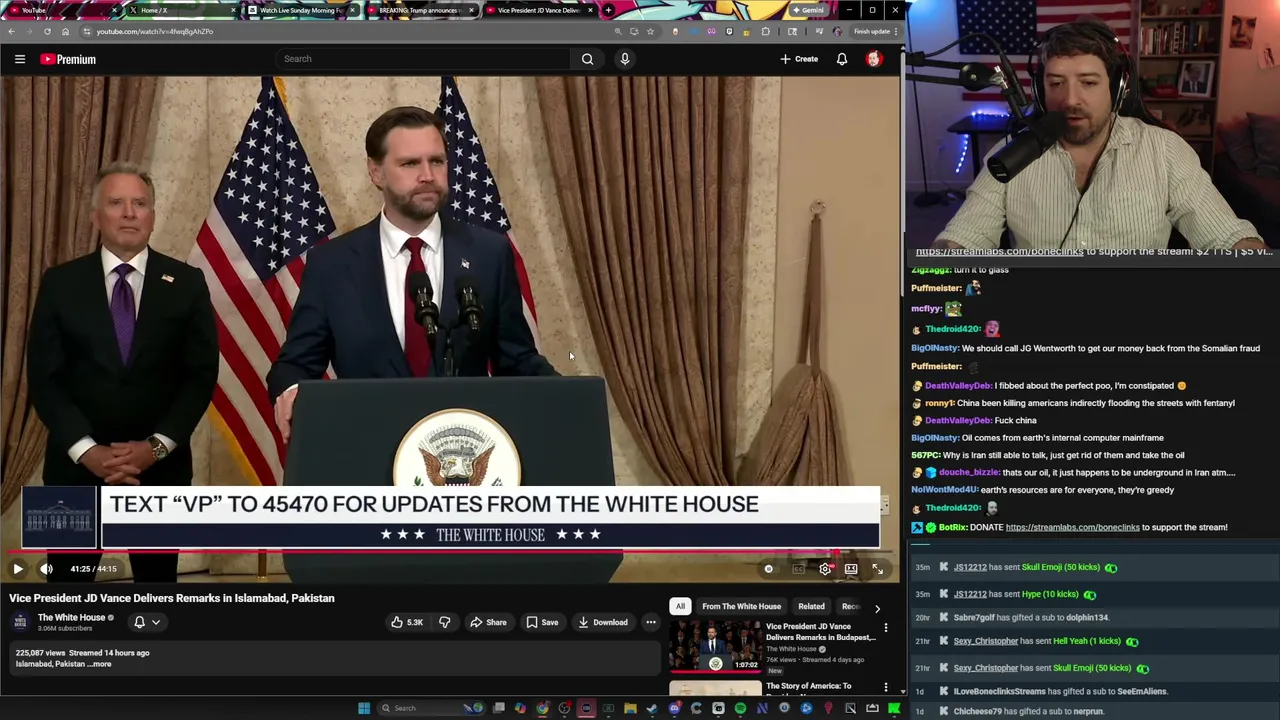Switch to BREAKING Trump announces tab

(420, 10)
